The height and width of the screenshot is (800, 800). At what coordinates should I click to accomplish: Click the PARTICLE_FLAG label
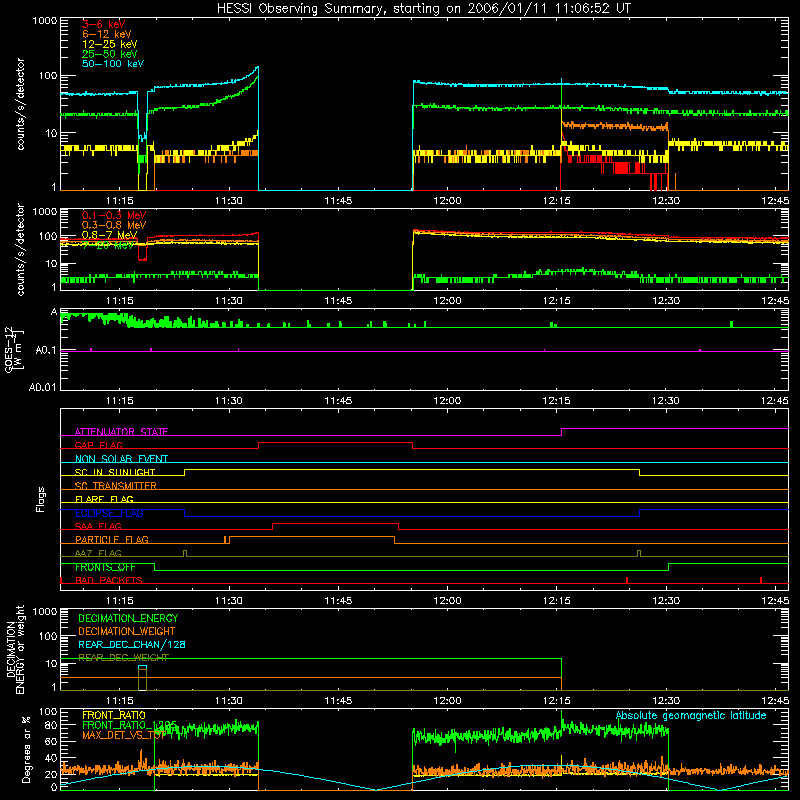112,540
